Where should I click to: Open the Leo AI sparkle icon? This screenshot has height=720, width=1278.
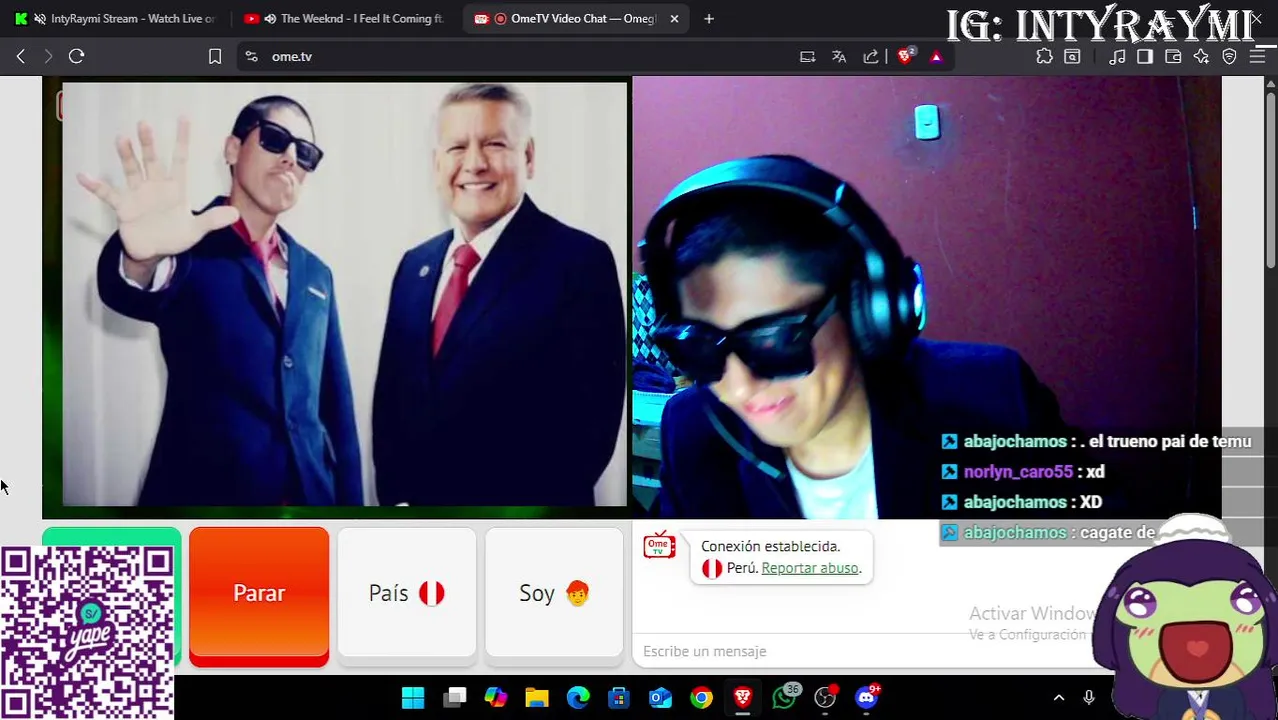pyautogui.click(x=1201, y=57)
